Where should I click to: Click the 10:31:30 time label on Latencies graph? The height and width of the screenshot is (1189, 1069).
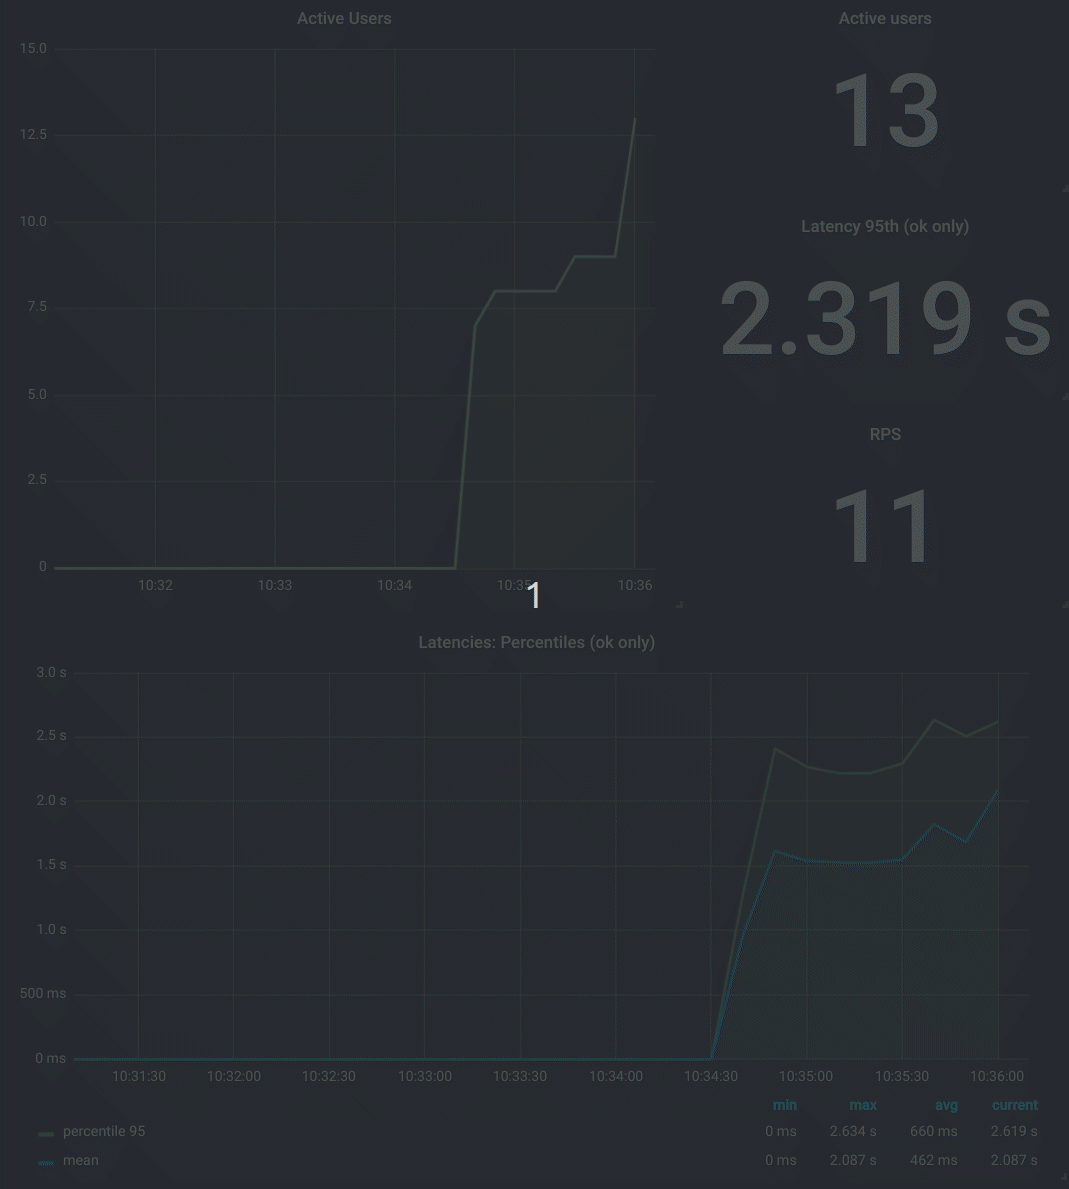(x=139, y=1076)
